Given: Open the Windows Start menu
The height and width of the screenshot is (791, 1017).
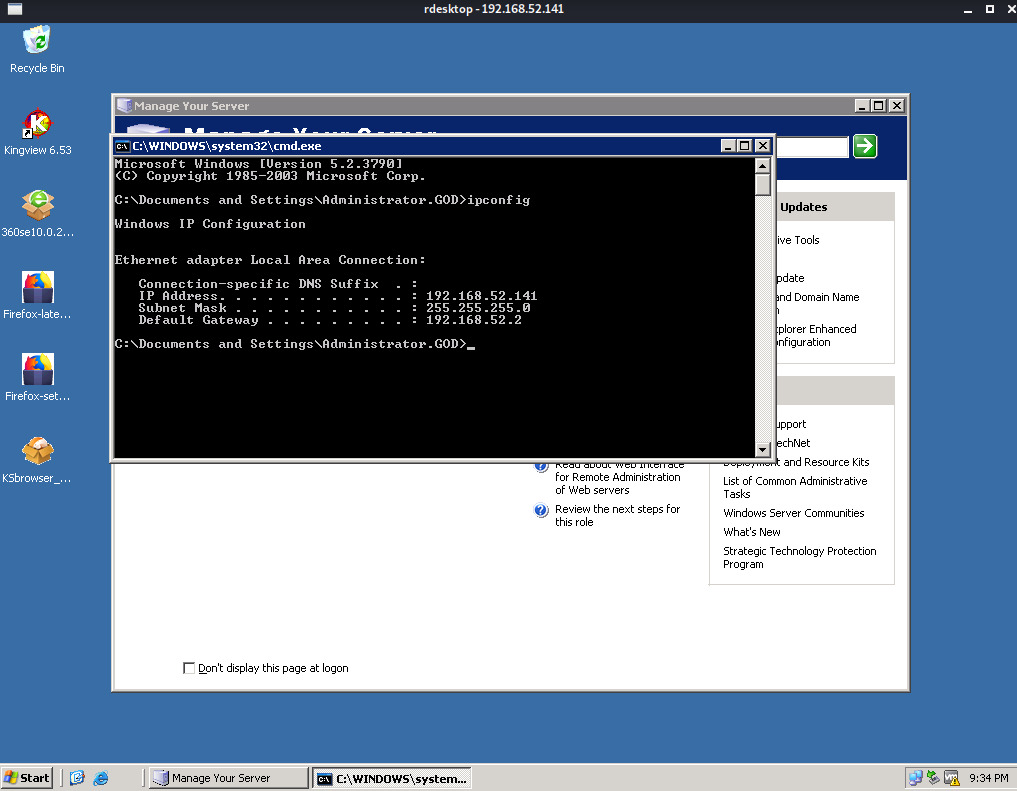Looking at the screenshot, I should click(28, 778).
